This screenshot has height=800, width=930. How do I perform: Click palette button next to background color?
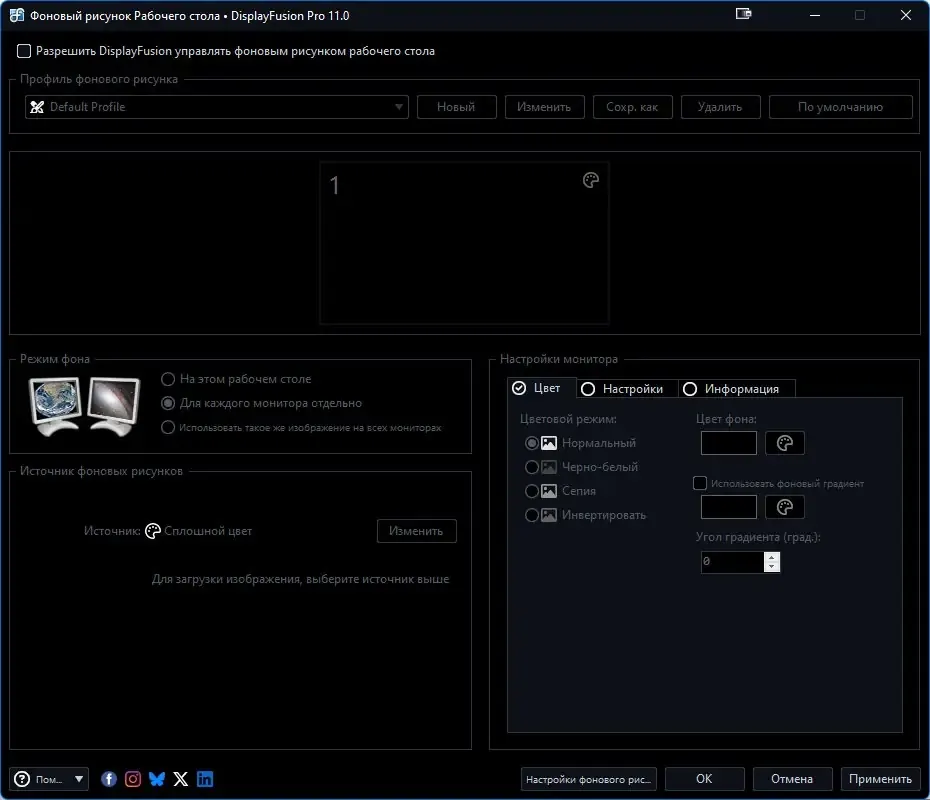[x=784, y=443]
